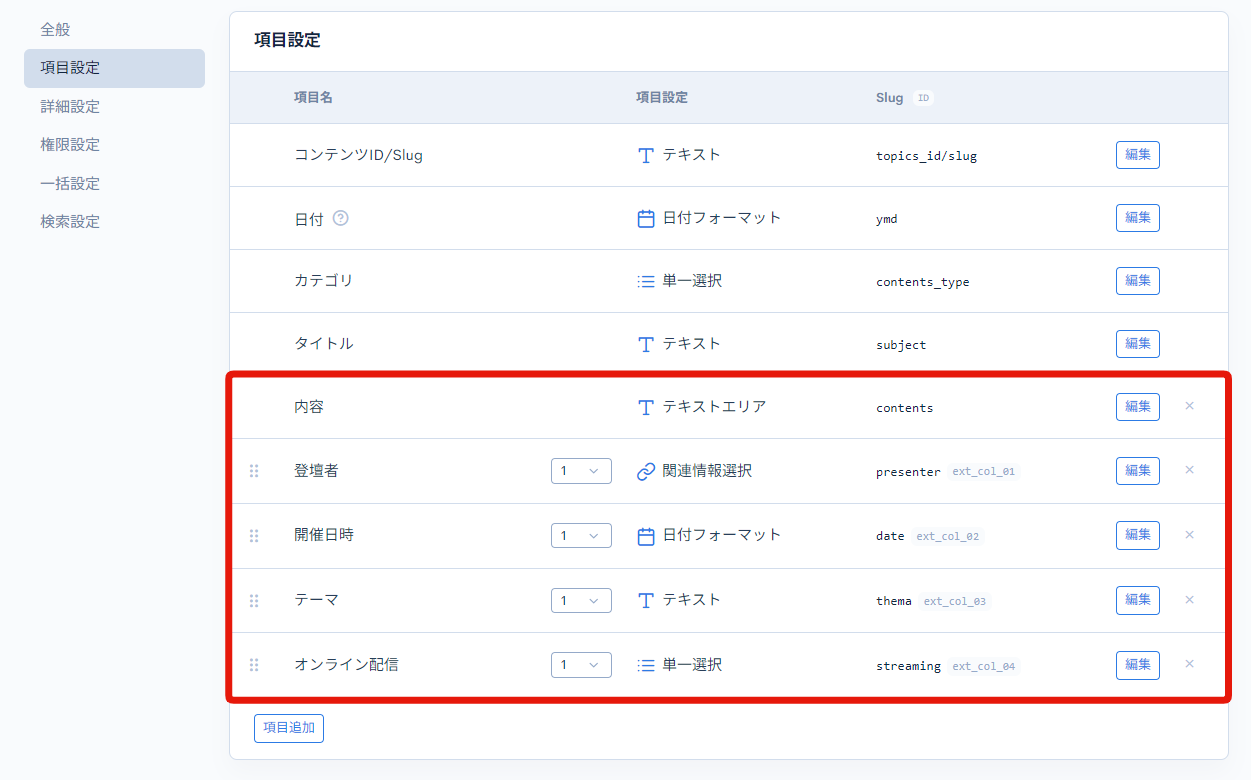Click the drag handle for オンライン配信 row
The image size is (1251, 780).
coord(254,665)
